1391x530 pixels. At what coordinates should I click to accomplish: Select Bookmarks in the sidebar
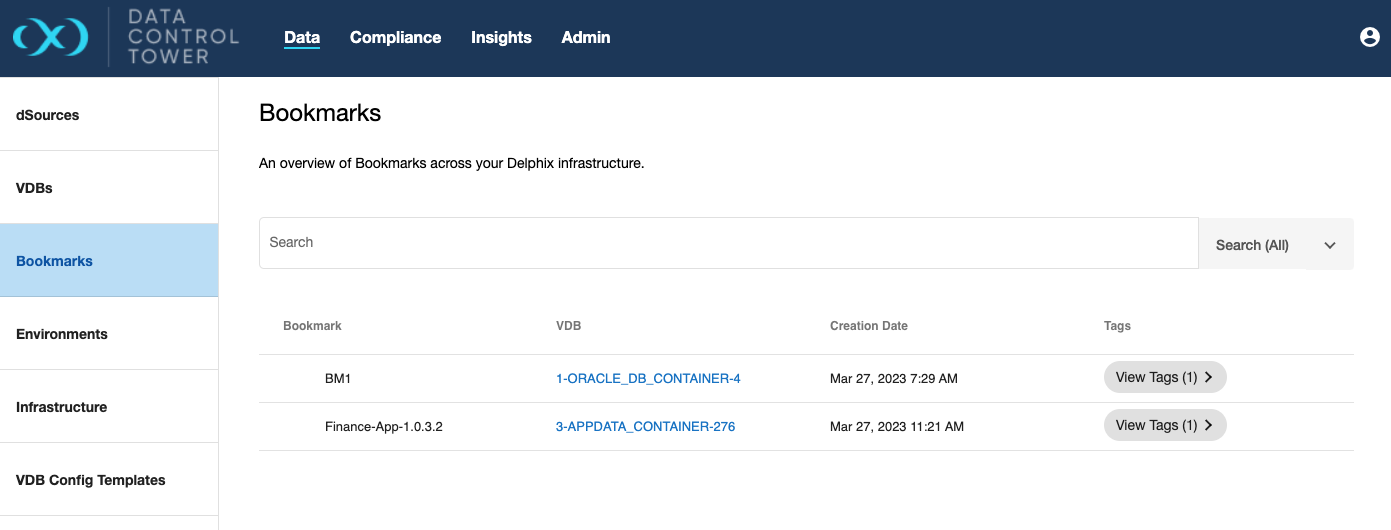click(x=55, y=261)
